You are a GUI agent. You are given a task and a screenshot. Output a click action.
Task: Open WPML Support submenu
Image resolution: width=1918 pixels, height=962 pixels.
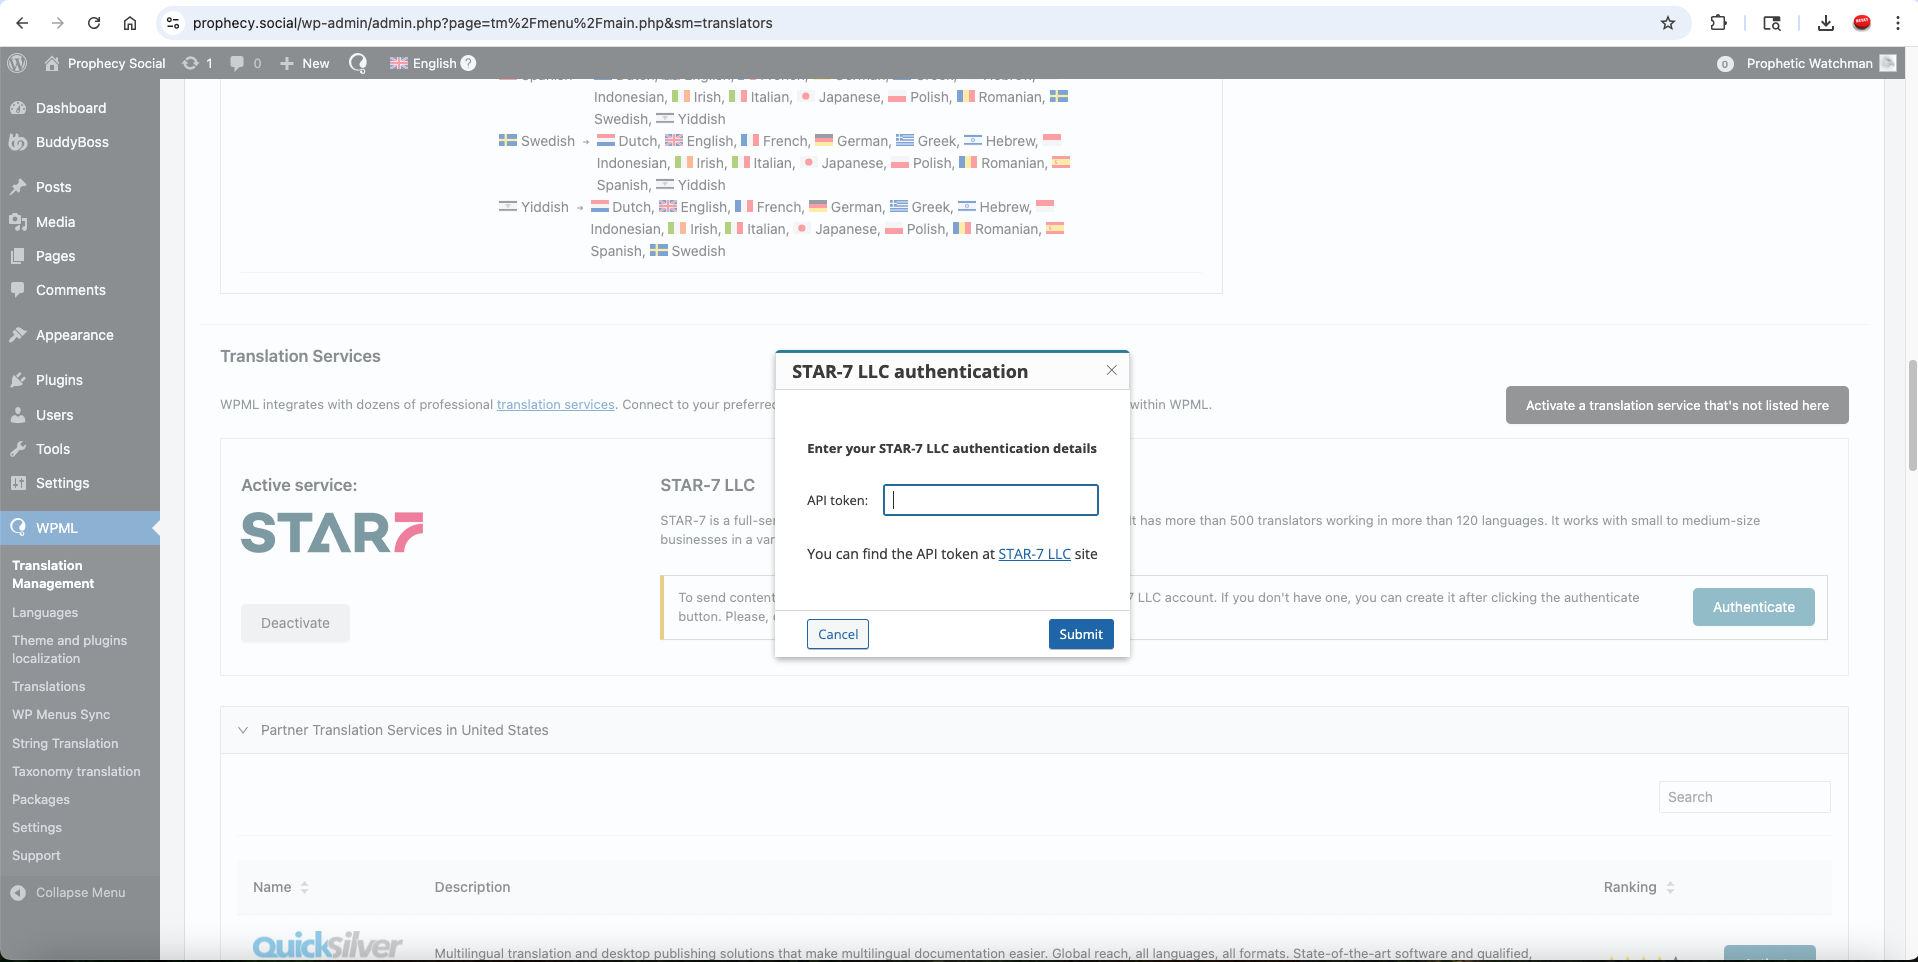point(36,855)
